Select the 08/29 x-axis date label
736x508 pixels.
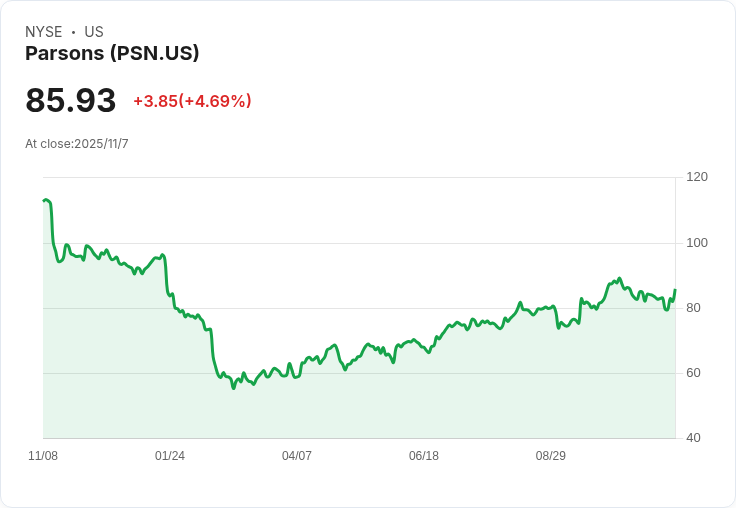coord(551,456)
